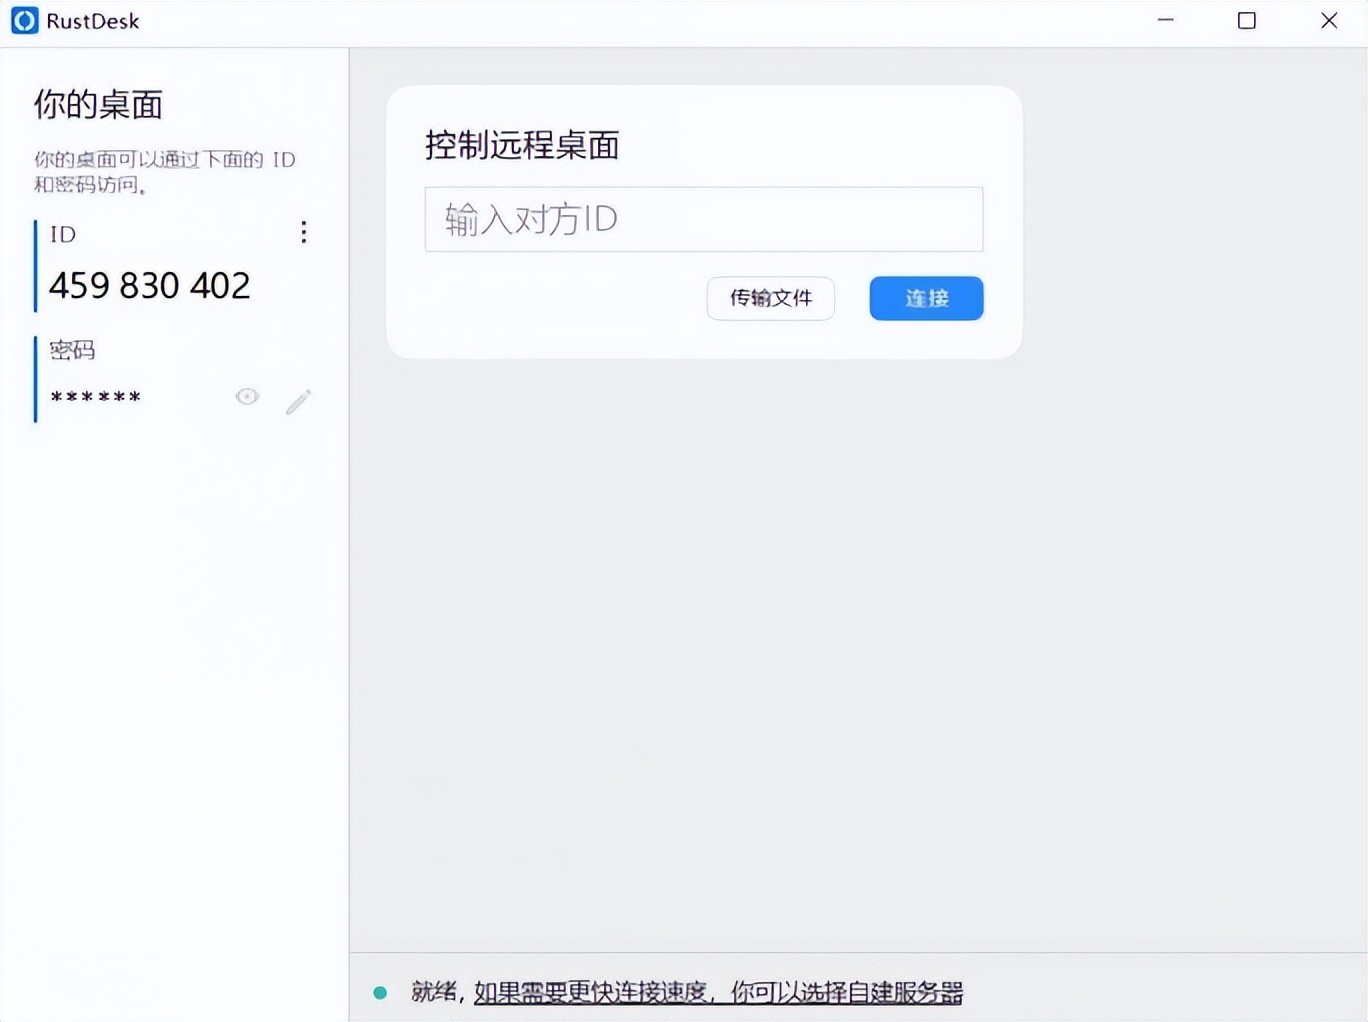This screenshot has height=1022, width=1368.
Task: Select the 连接 connect button
Action: tap(925, 298)
